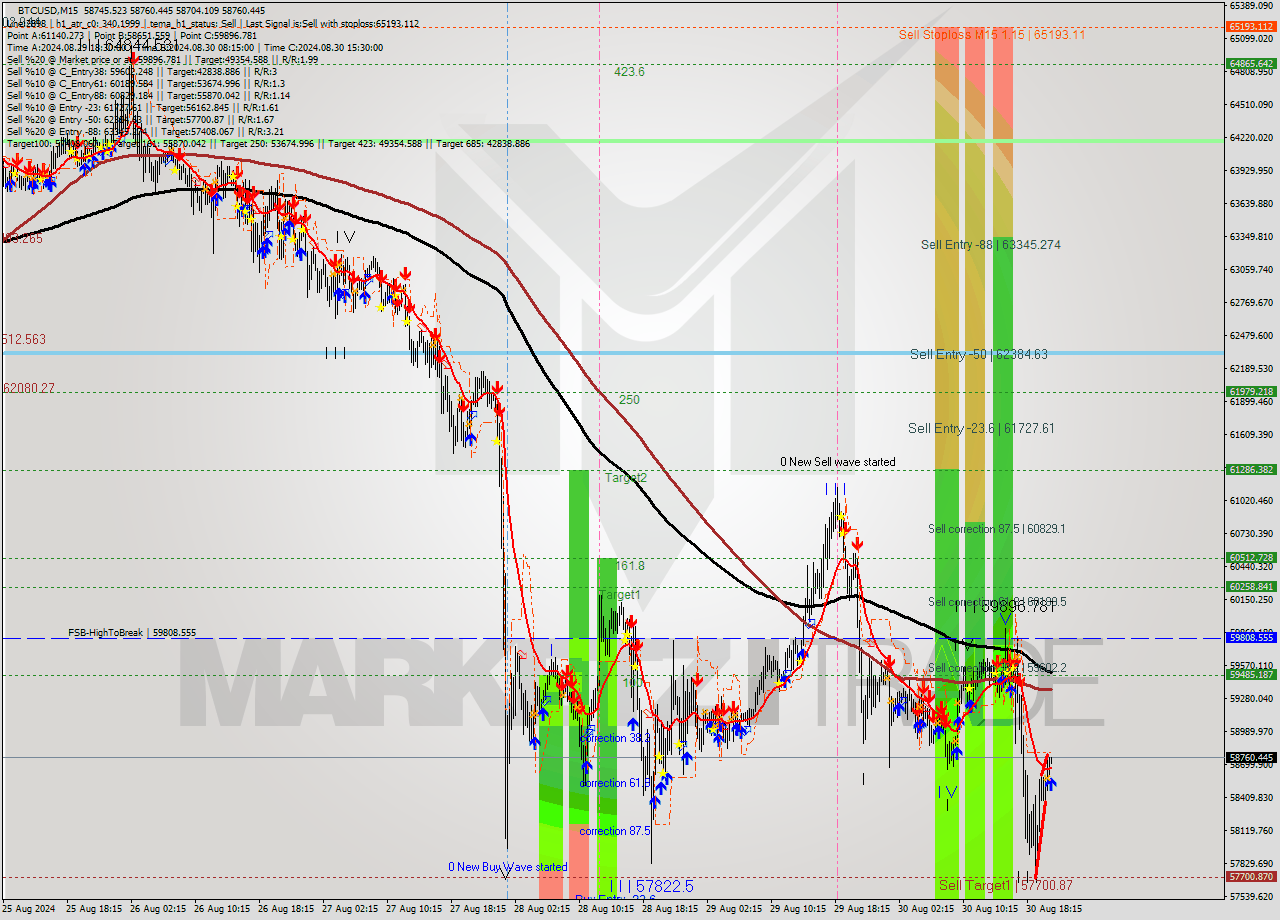Select the current price 58760.445 axis tag

[1251, 757]
